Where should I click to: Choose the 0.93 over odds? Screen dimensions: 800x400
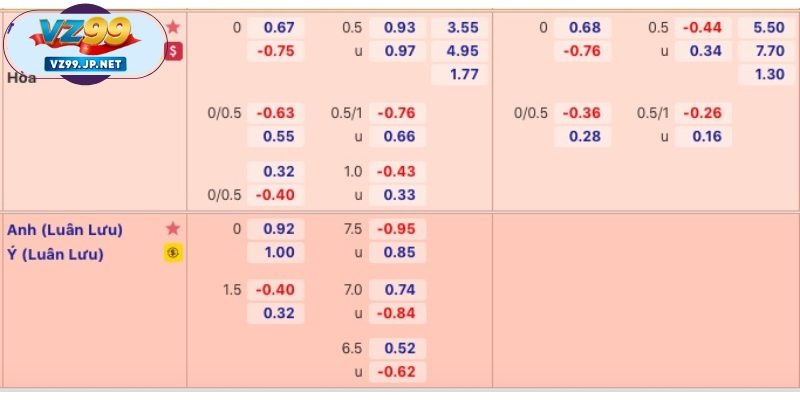click(x=398, y=27)
